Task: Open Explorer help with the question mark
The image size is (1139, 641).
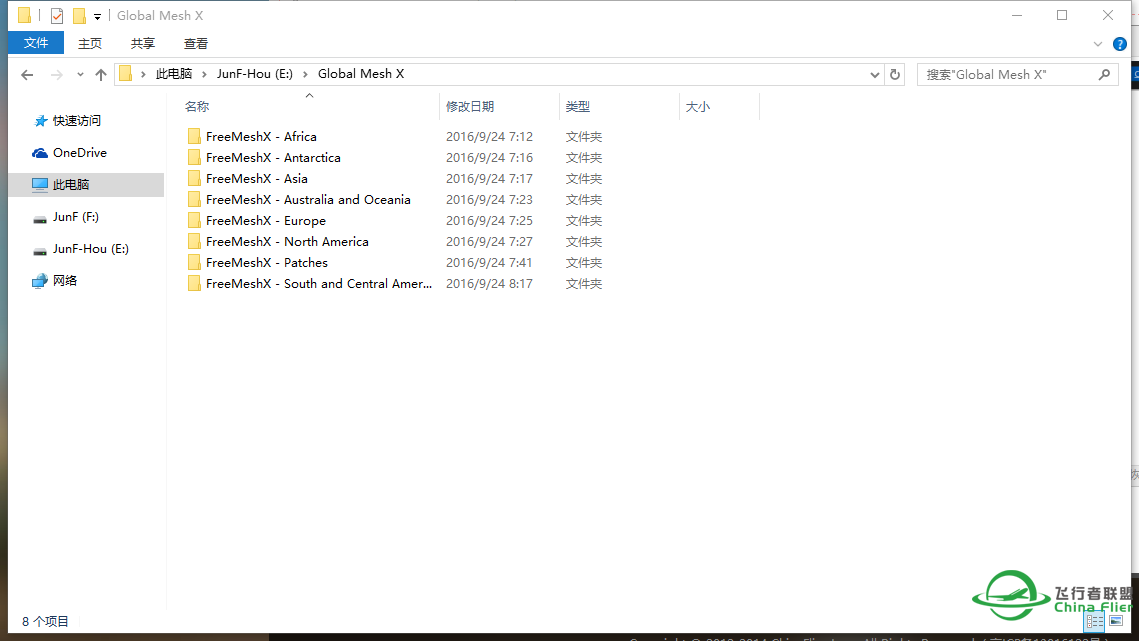Action: click(x=1120, y=44)
